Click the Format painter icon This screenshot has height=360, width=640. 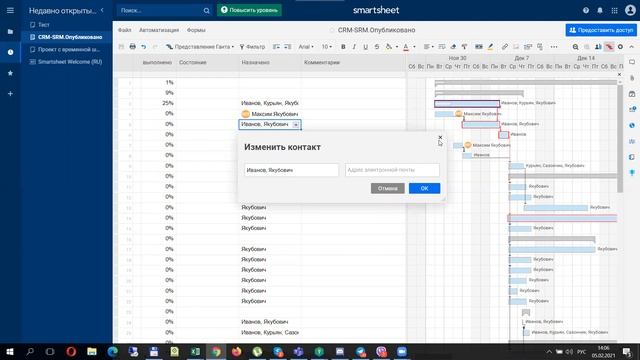click(x=464, y=47)
